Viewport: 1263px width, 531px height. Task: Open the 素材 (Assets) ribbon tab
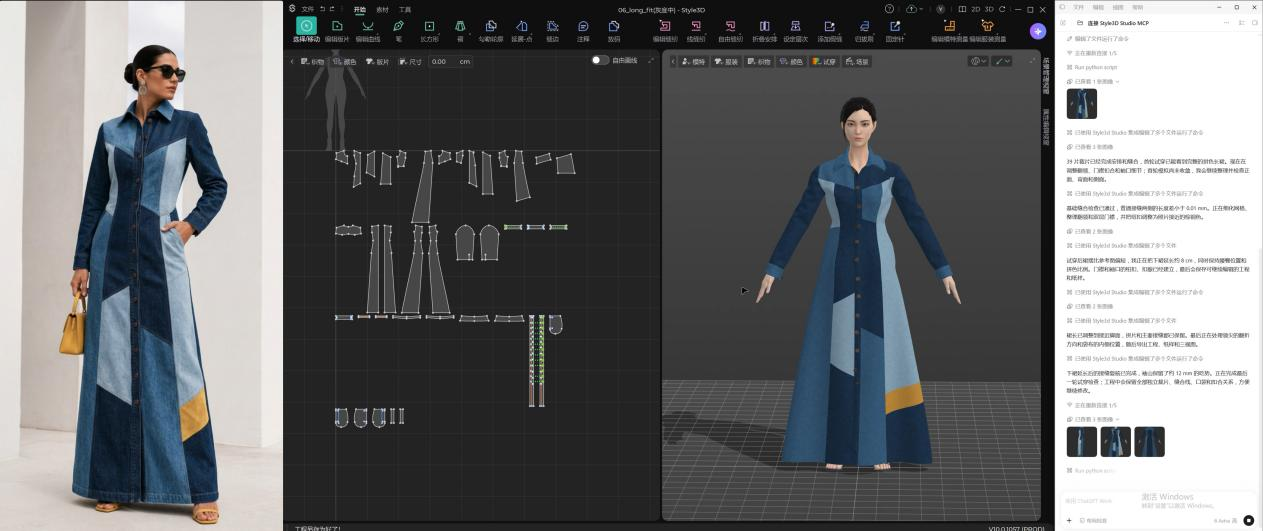[382, 8]
